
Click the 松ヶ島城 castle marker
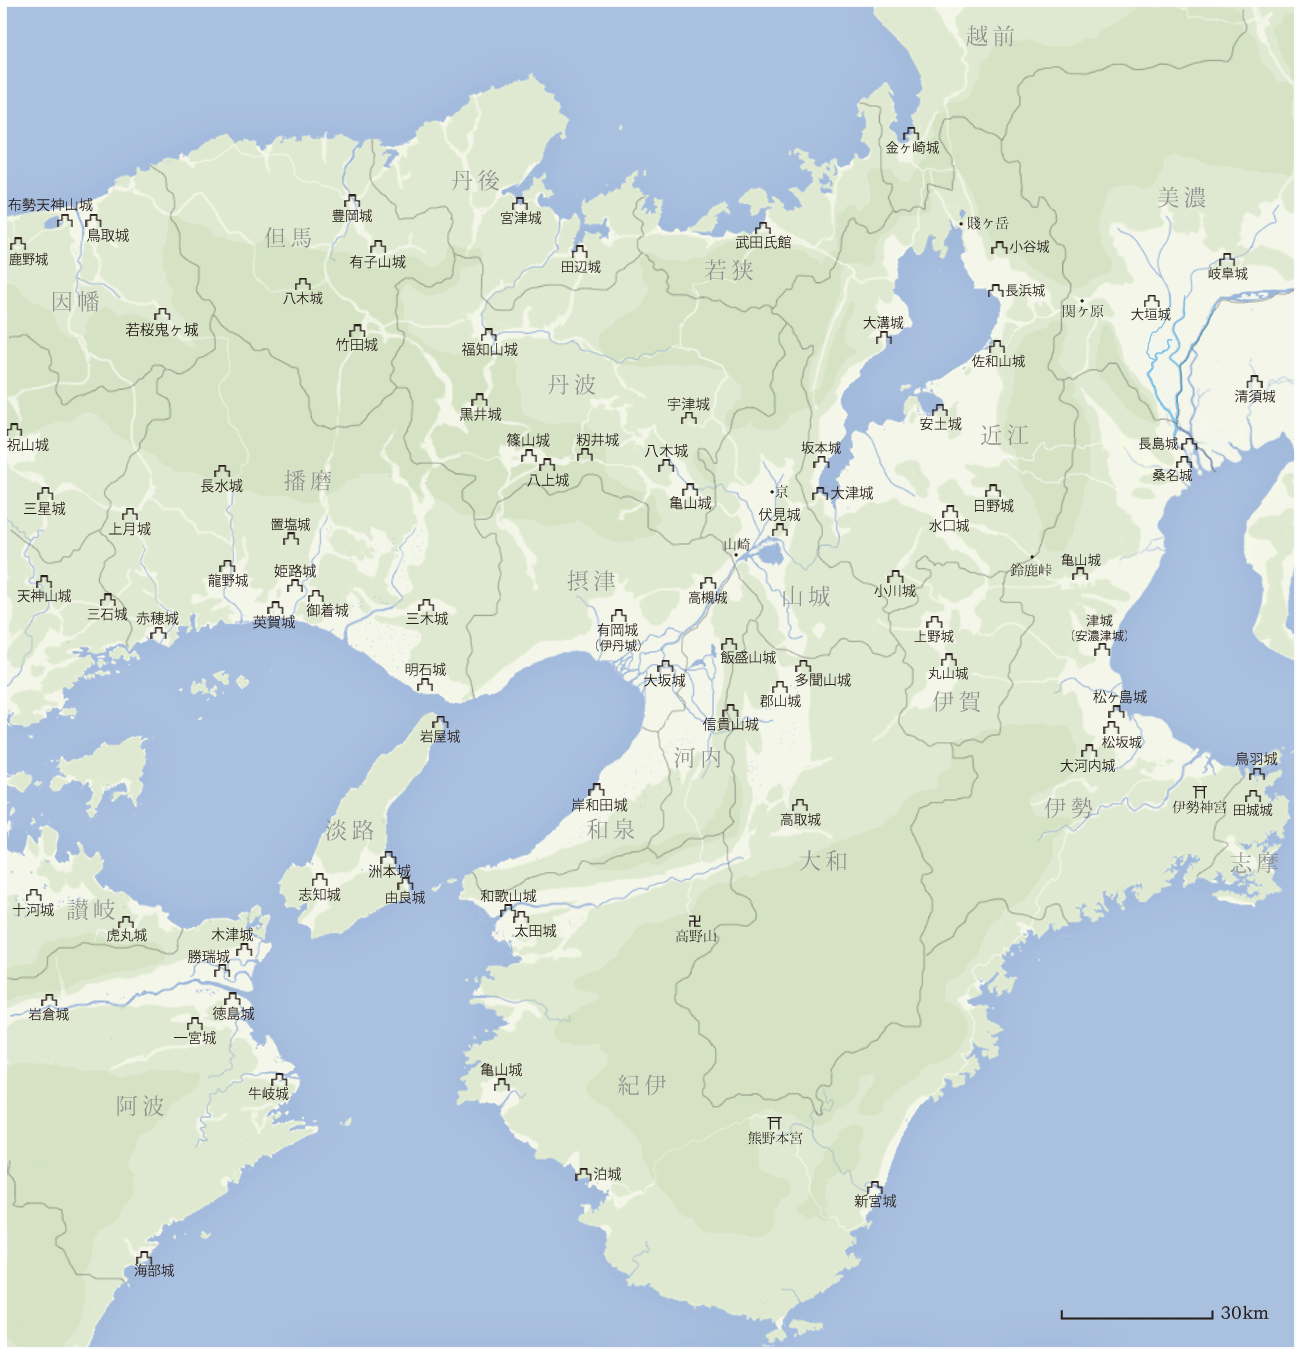click(1116, 711)
